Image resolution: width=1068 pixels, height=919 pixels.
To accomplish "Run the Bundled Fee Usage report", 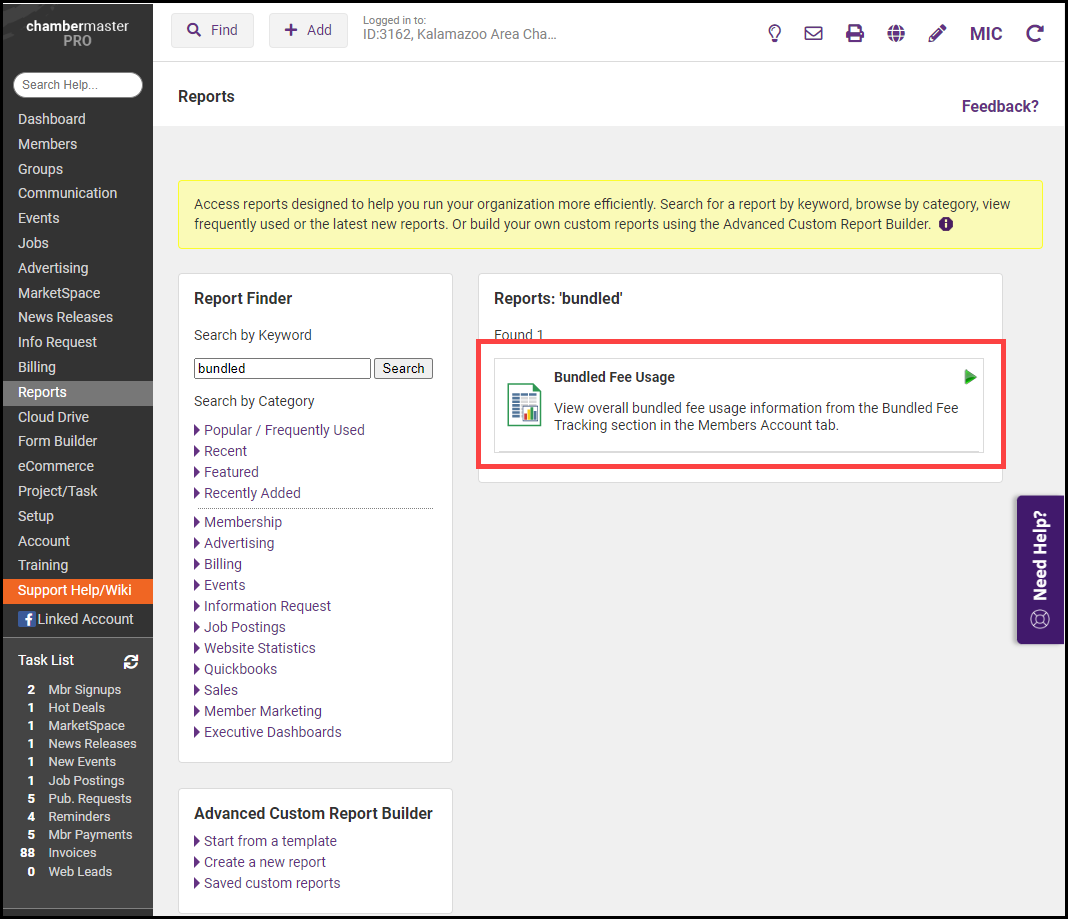I will pos(970,377).
